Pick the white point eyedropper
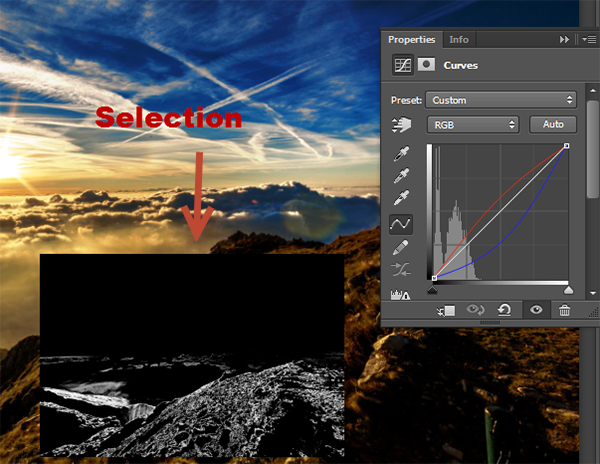 pyautogui.click(x=401, y=200)
